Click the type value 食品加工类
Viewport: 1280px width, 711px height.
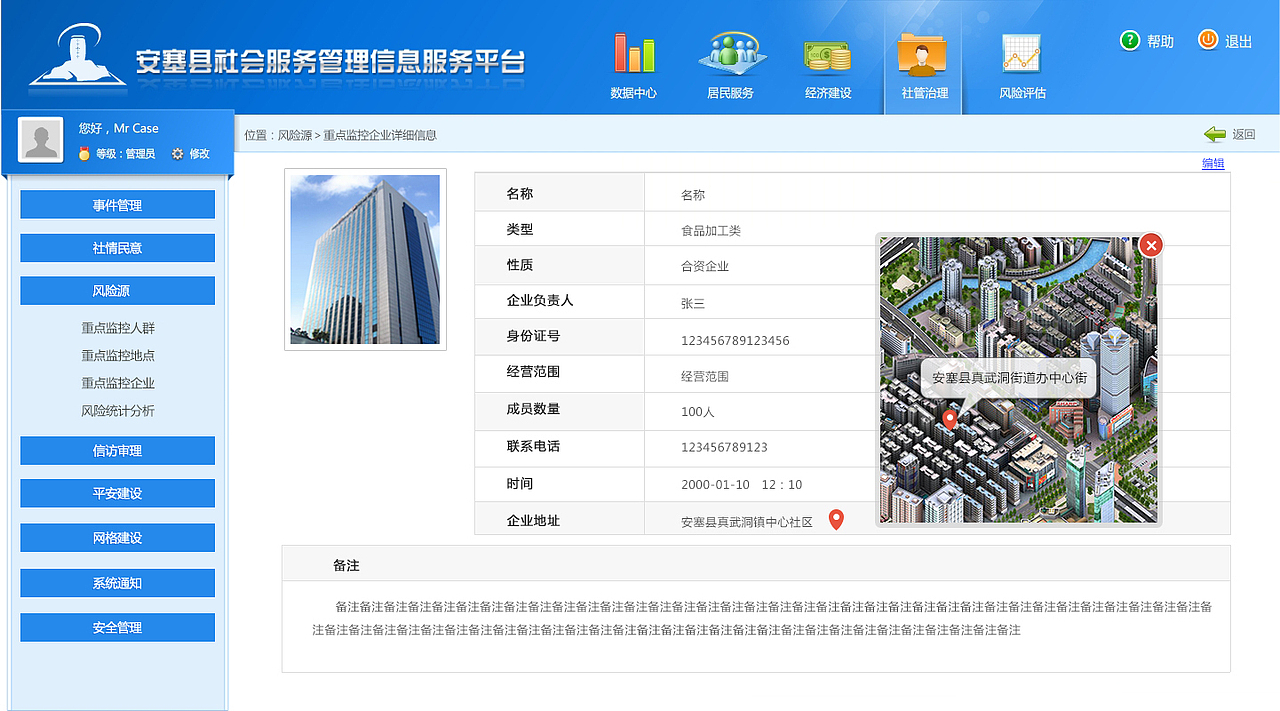711,231
